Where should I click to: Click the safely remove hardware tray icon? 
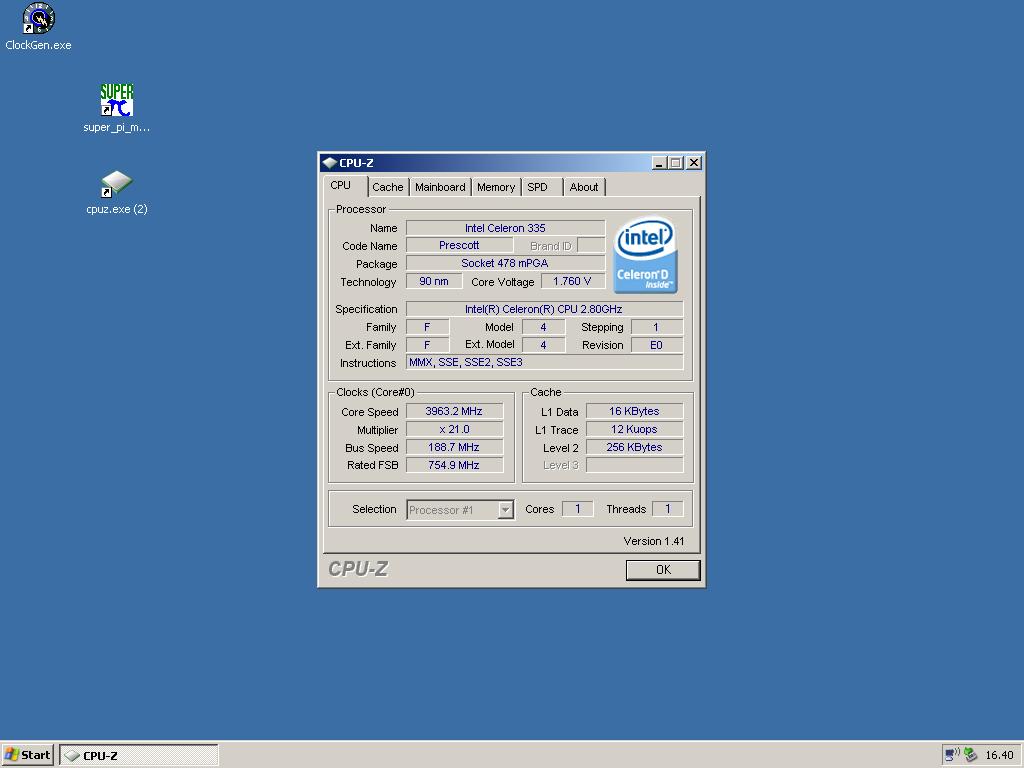pyautogui.click(x=970, y=755)
